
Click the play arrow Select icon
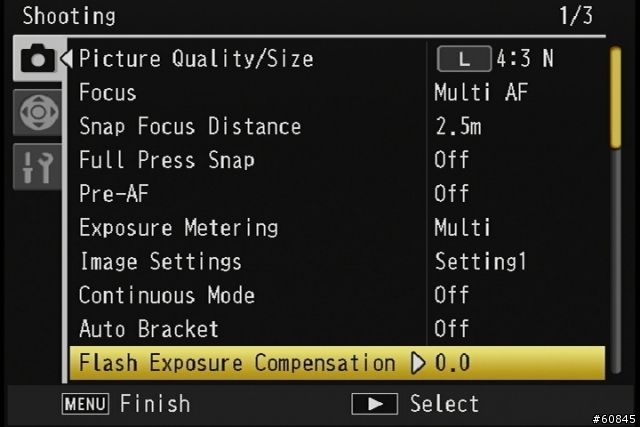tap(374, 404)
